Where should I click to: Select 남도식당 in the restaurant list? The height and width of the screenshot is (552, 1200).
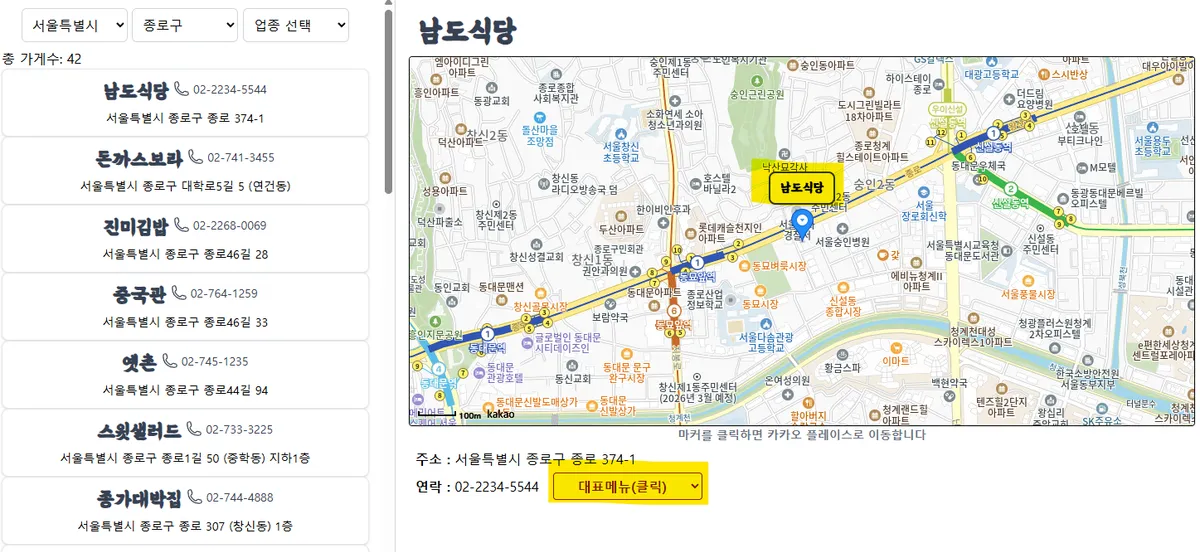click(x=186, y=102)
